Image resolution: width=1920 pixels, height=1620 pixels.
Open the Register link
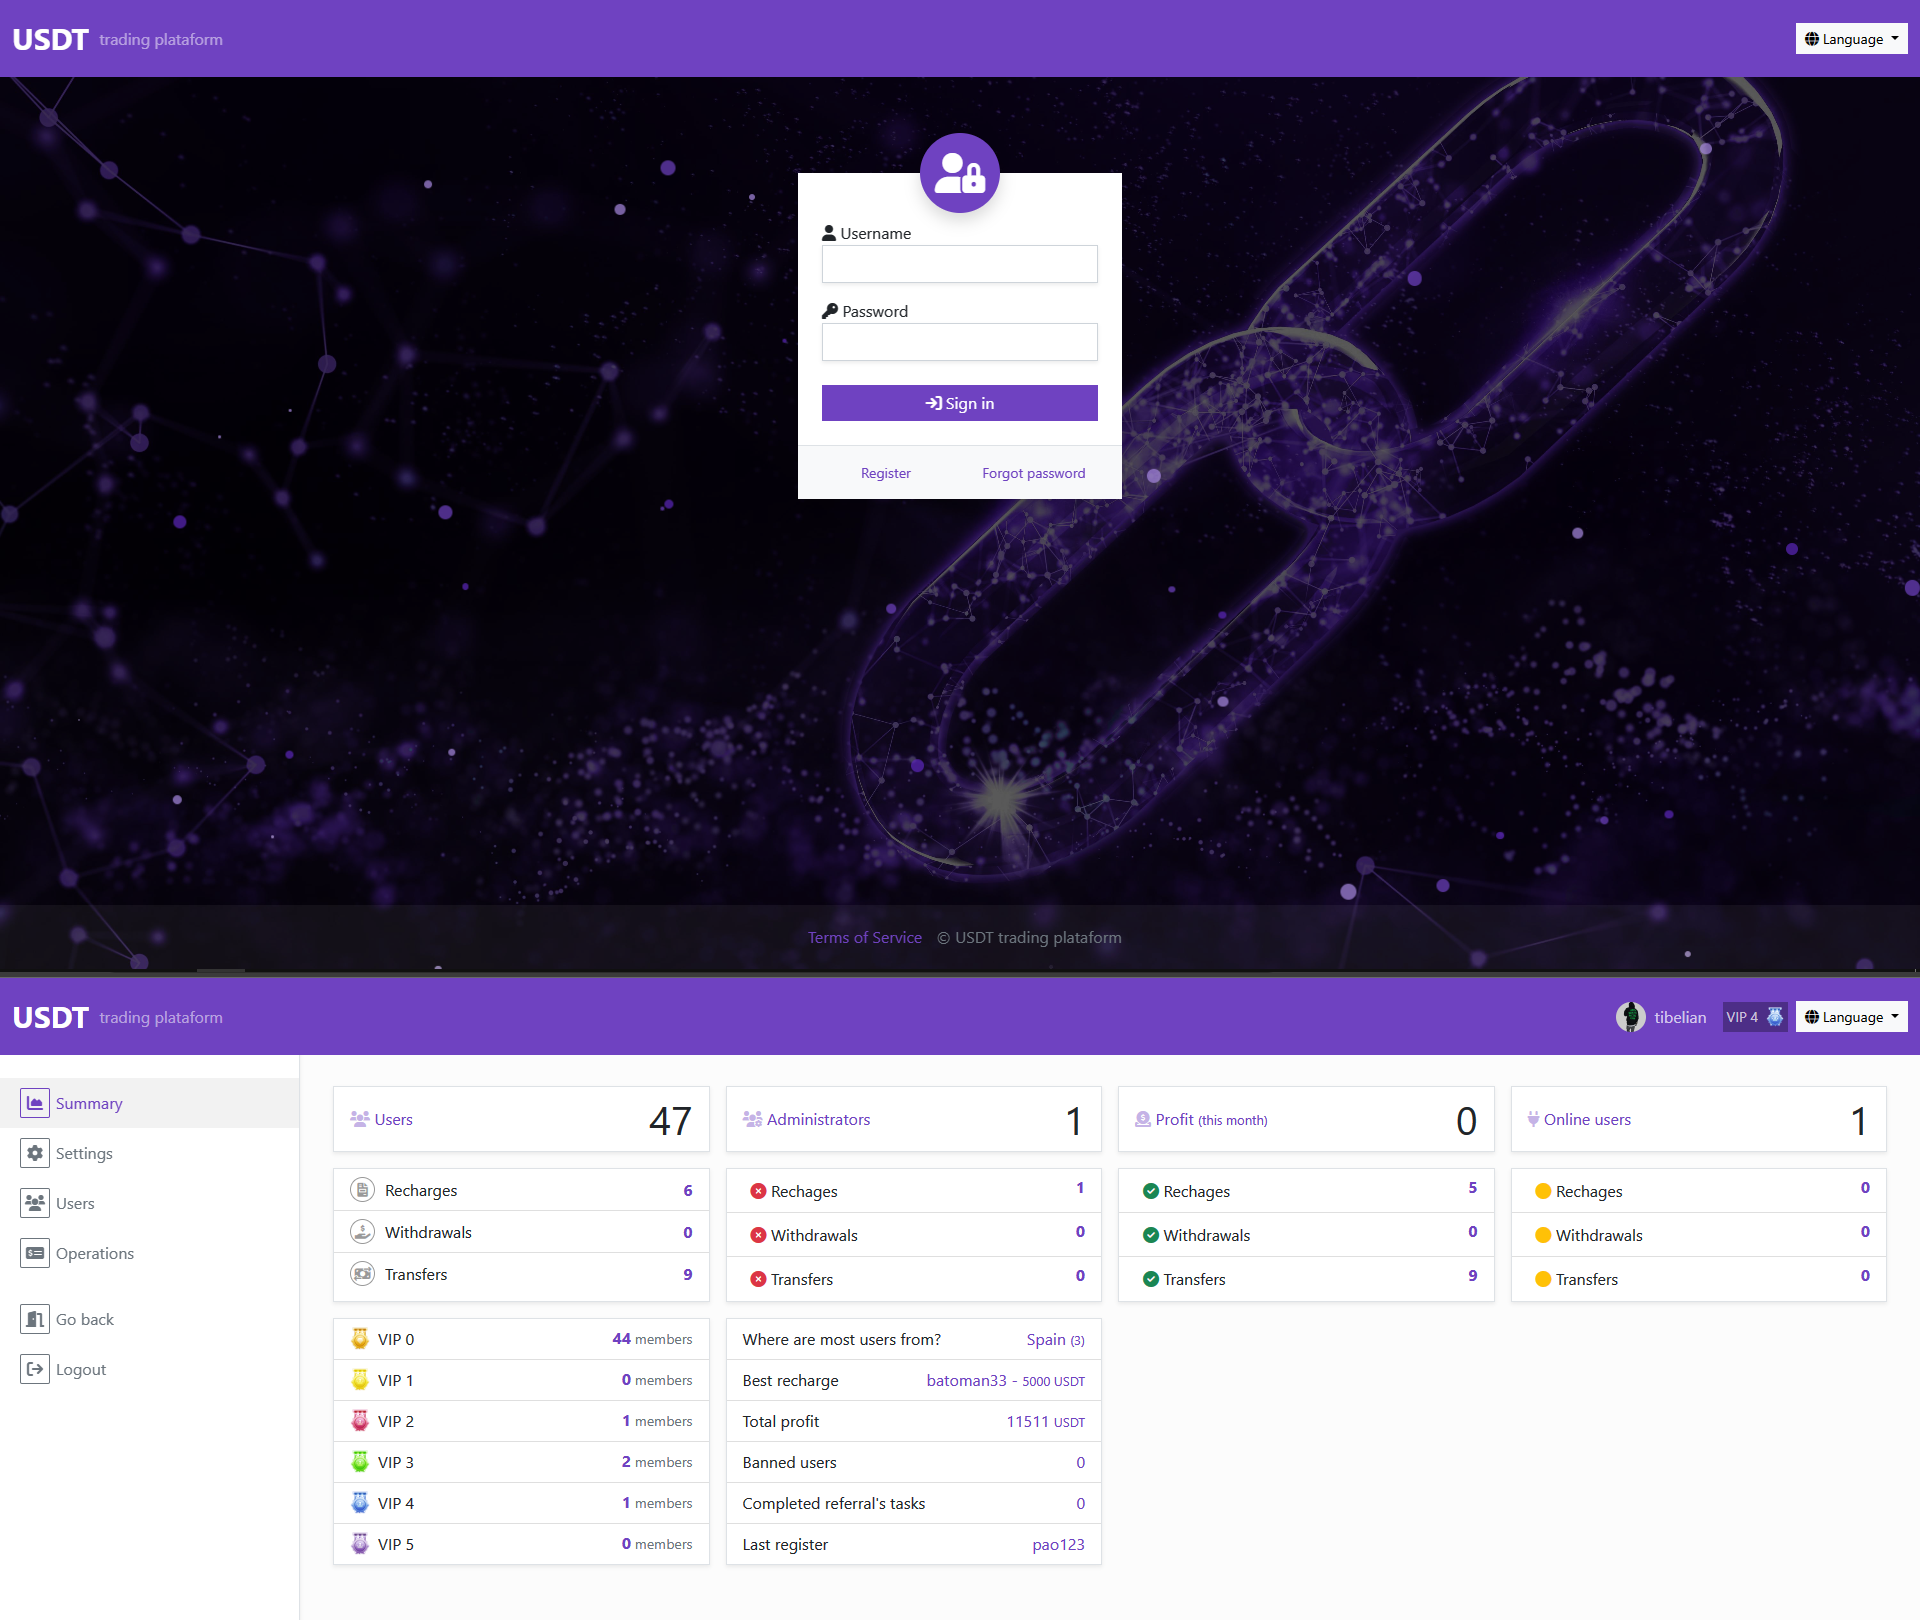[x=885, y=473]
